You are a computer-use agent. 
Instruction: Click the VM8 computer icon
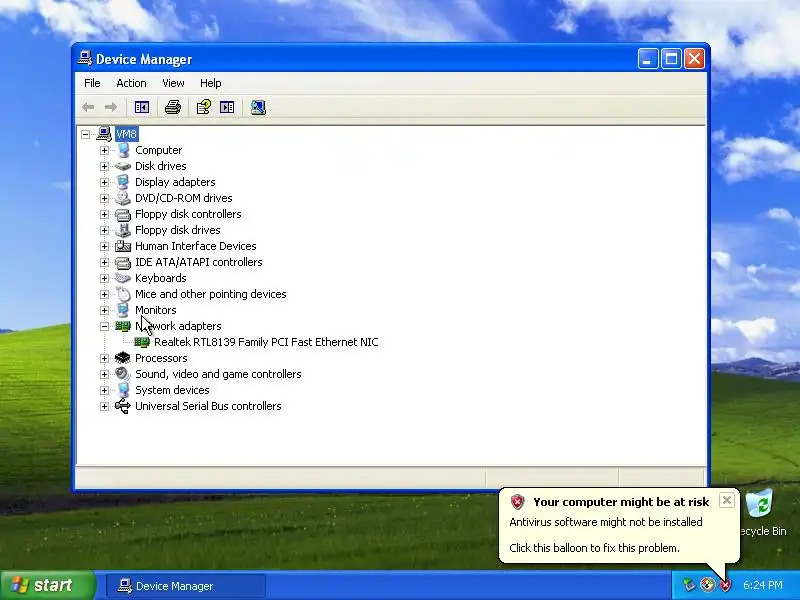pos(104,134)
